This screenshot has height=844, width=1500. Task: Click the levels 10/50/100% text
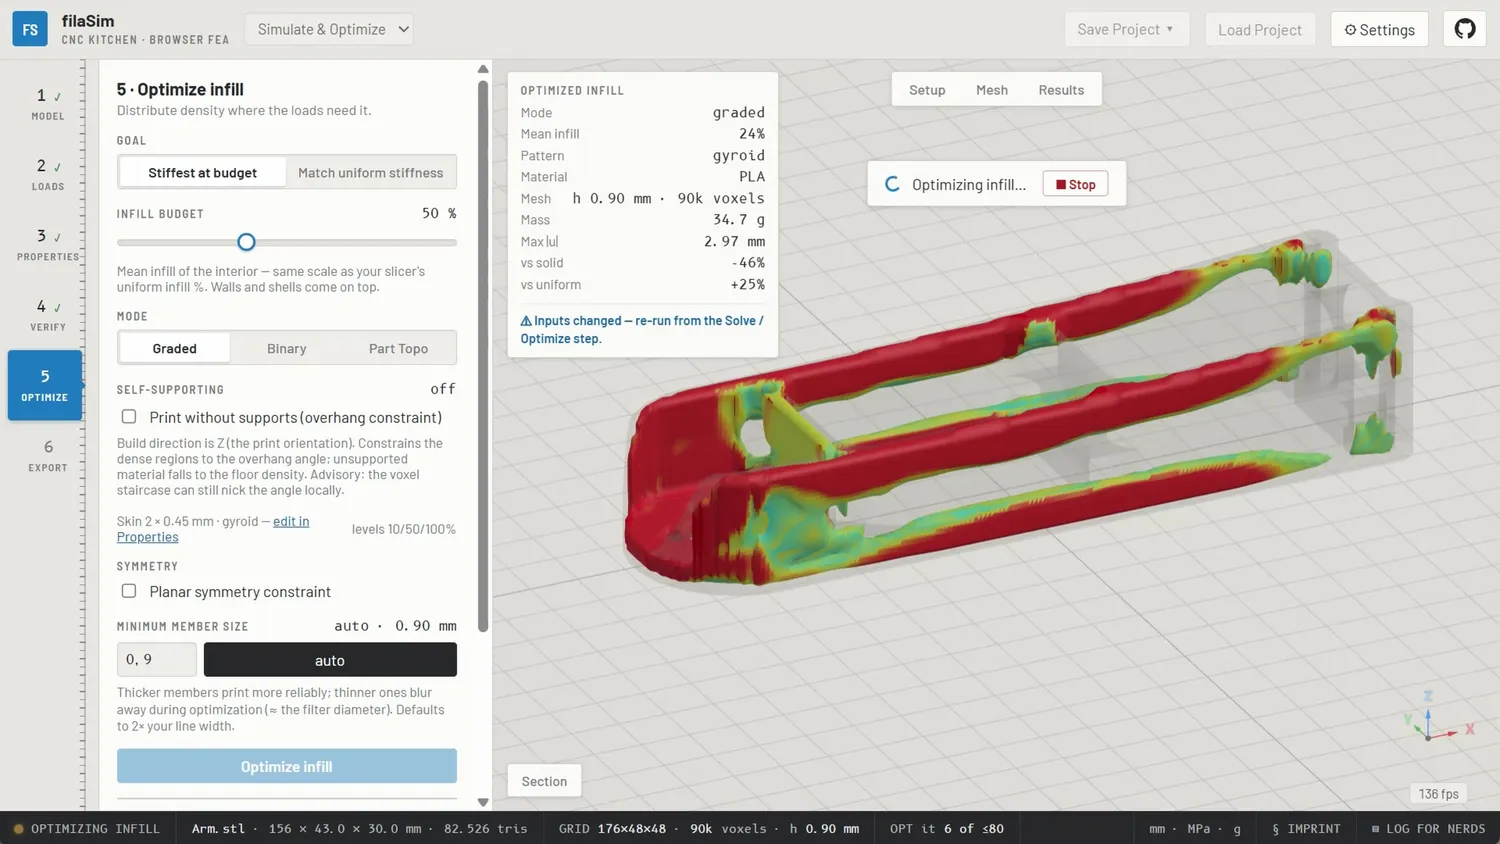click(x=403, y=529)
